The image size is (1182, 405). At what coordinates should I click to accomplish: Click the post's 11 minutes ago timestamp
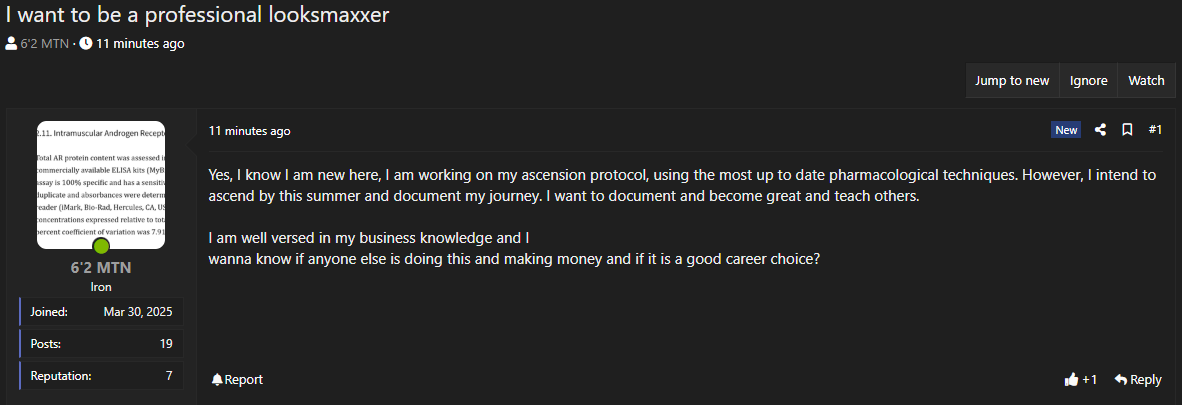(x=250, y=131)
